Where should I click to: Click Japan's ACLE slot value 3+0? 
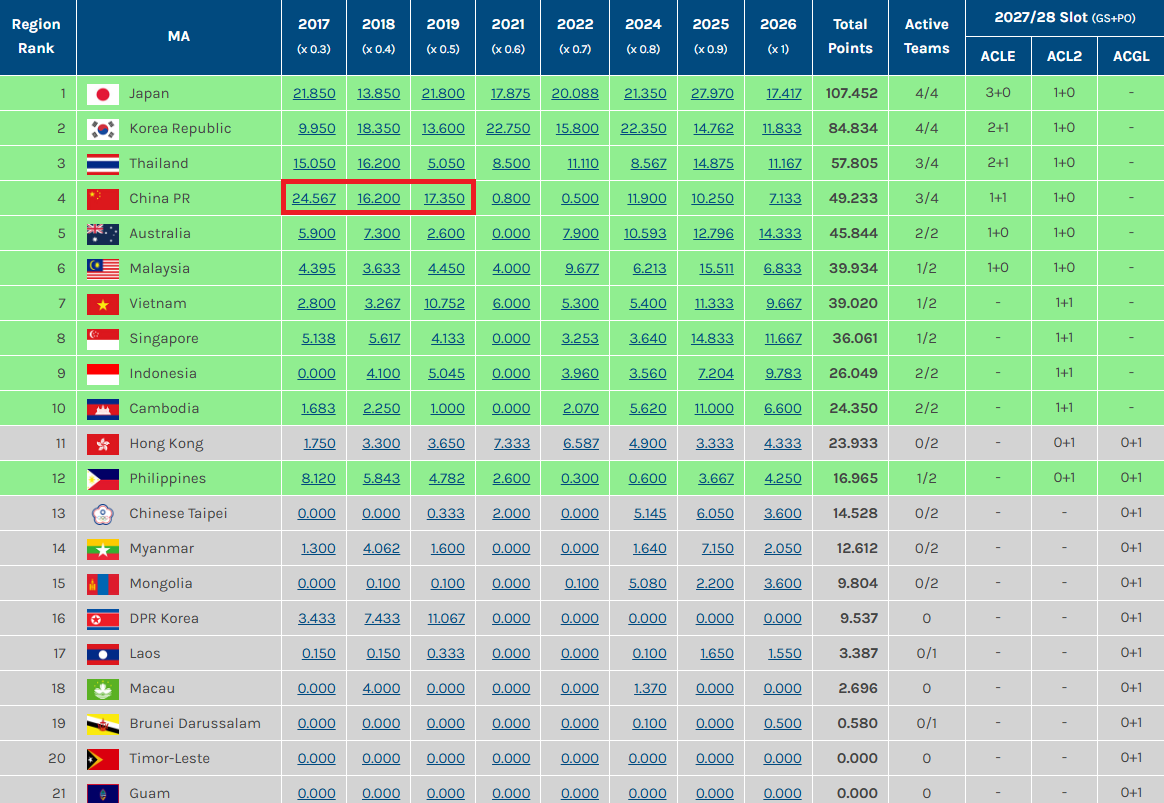(998, 93)
